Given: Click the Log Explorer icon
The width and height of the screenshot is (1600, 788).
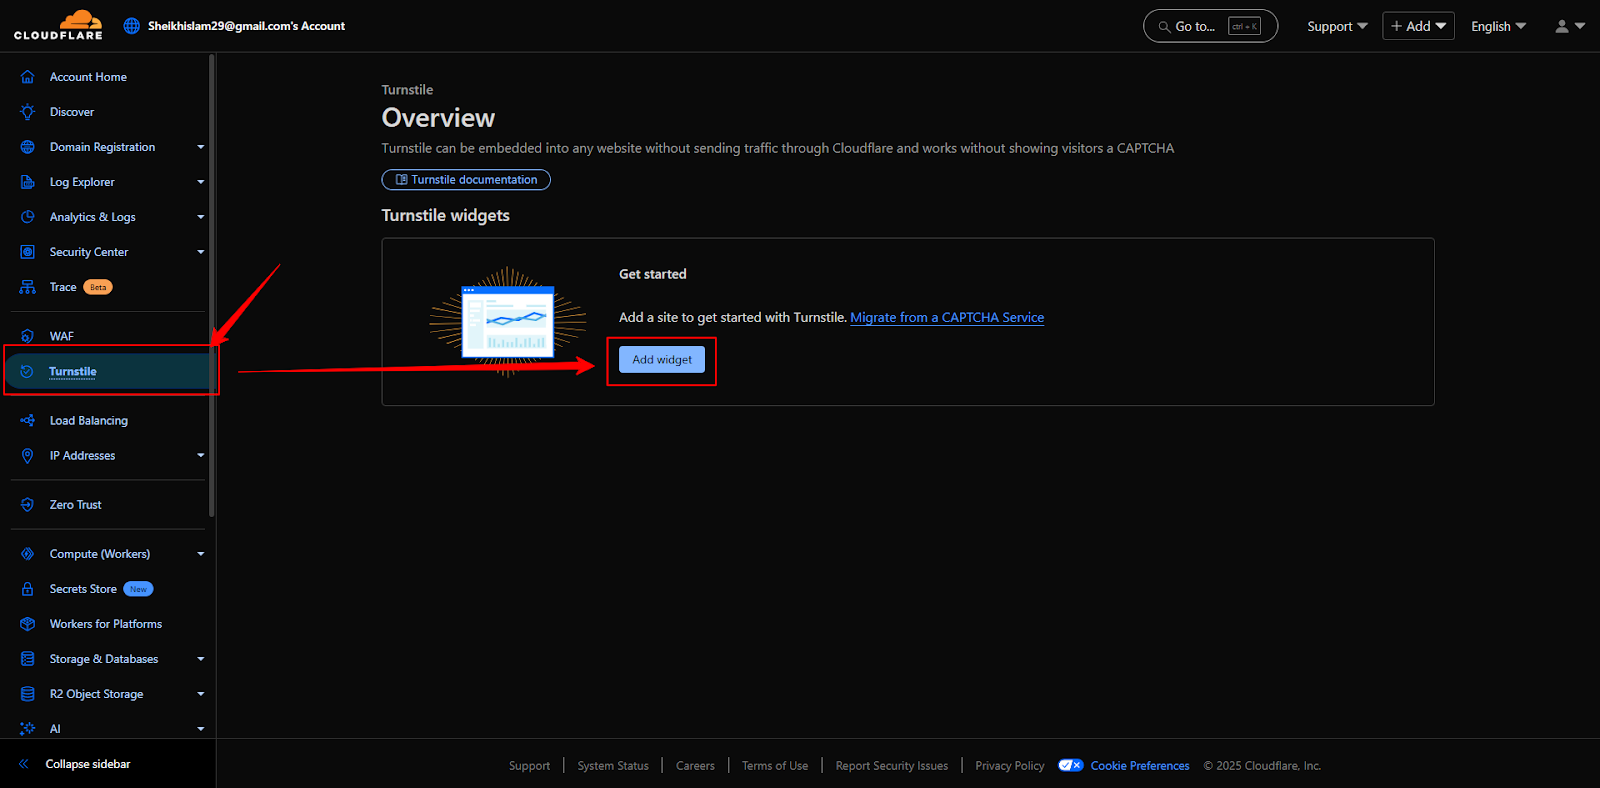Looking at the screenshot, I should coord(28,182).
